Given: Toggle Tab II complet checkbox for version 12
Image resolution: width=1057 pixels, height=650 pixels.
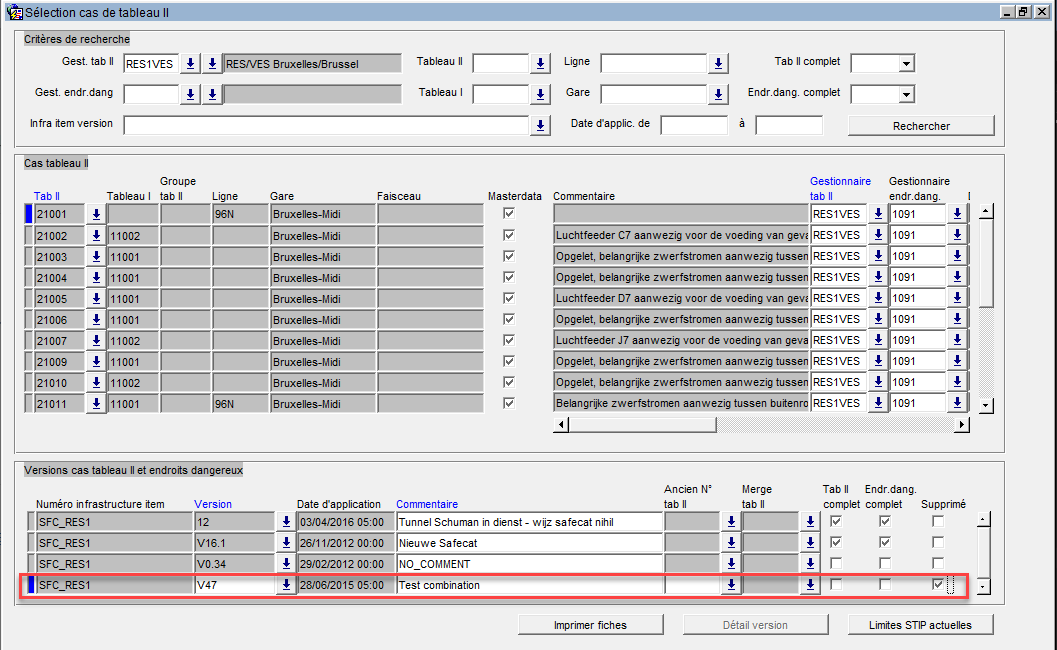Looking at the screenshot, I should click(836, 521).
